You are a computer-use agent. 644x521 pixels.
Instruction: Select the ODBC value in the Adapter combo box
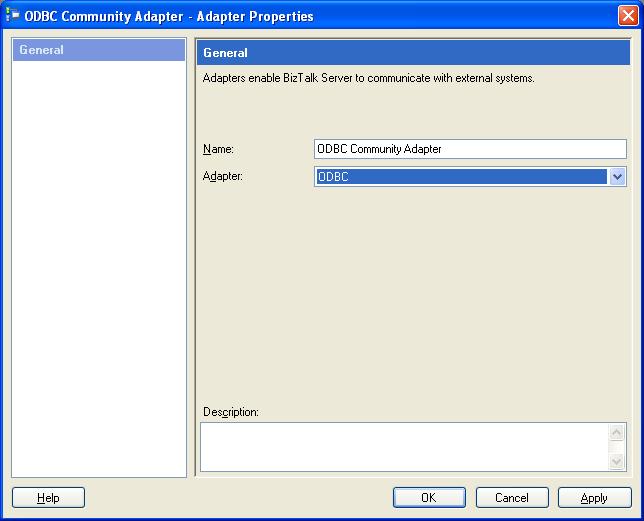[x=461, y=177]
